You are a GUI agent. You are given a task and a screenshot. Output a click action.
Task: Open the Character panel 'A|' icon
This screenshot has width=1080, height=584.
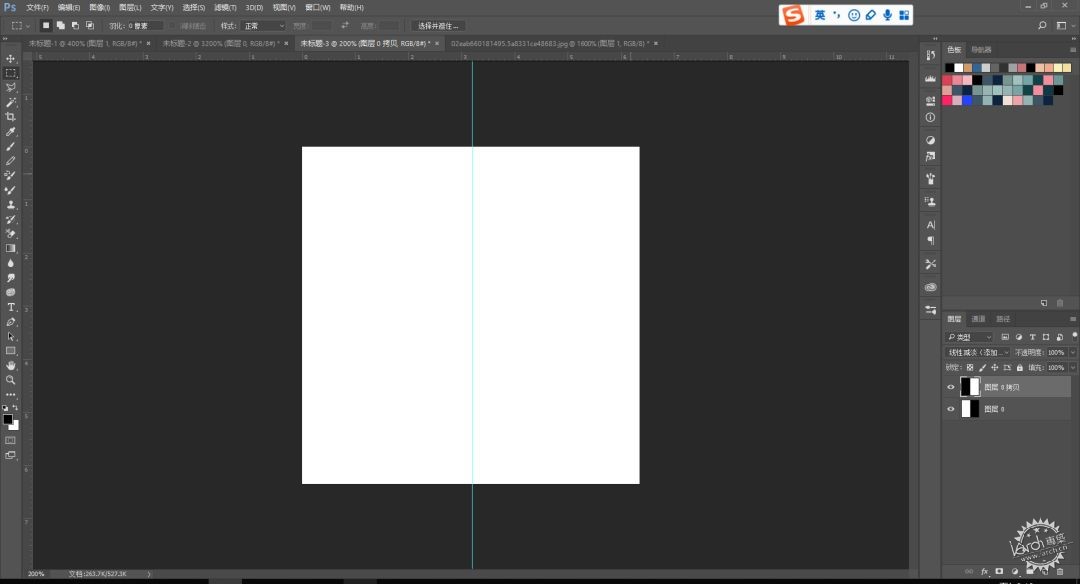tap(931, 225)
